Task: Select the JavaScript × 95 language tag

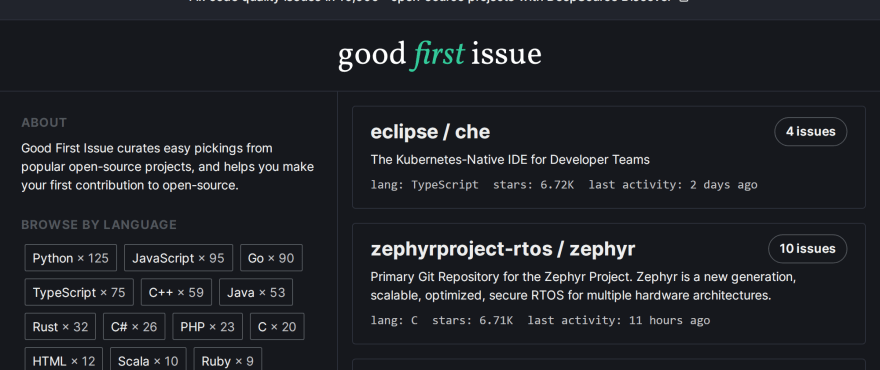Action: [x=178, y=258]
